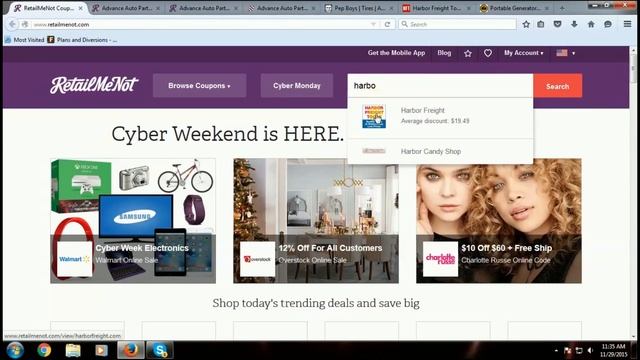The width and height of the screenshot is (640, 360).
Task: Click the Charlotte Russe logo tile
Action: pos(440,259)
